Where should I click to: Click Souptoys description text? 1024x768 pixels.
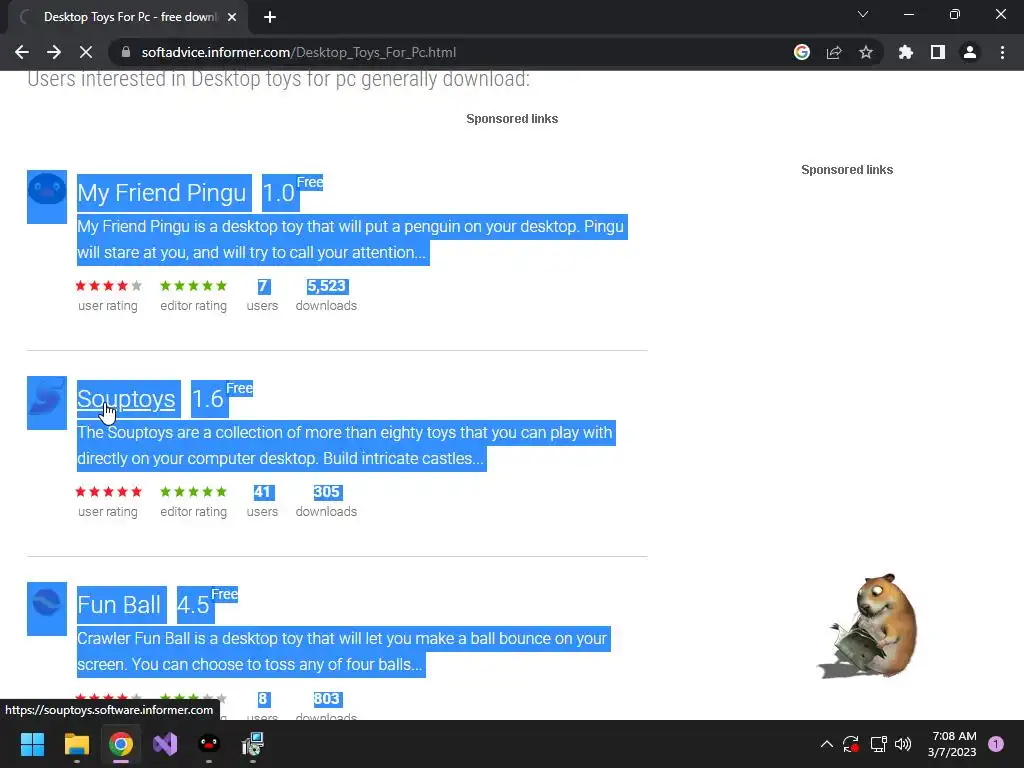pos(345,445)
